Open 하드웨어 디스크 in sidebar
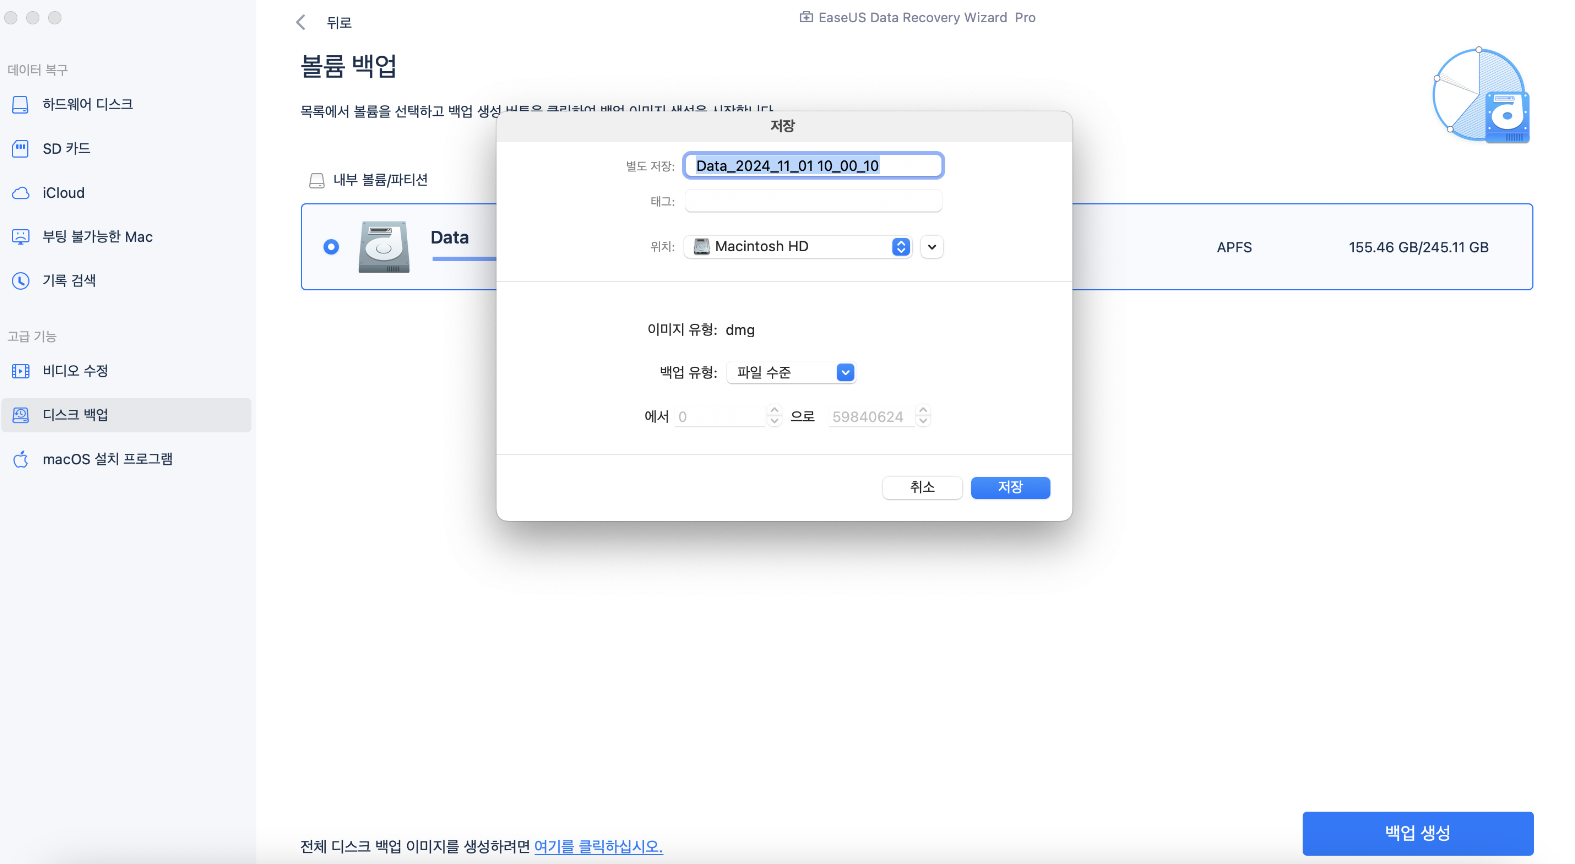Image resolution: width=1575 pixels, height=864 pixels. tap(126, 105)
